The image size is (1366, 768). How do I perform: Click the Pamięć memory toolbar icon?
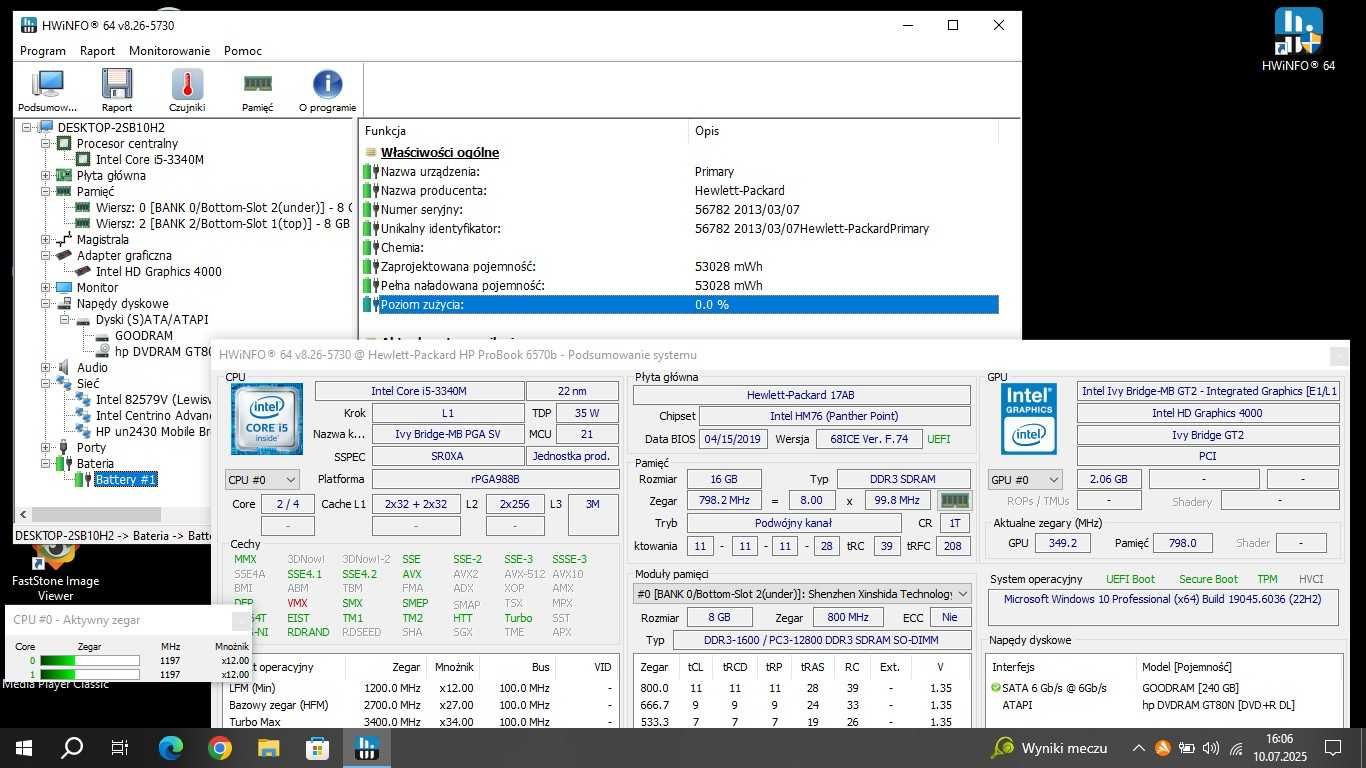(257, 90)
